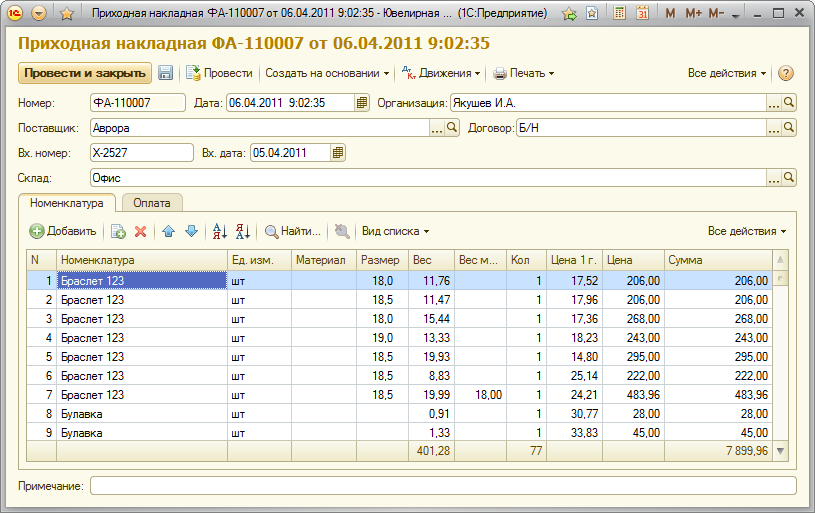Click the save diskette icon
This screenshot has width=815, height=513.
165,73
